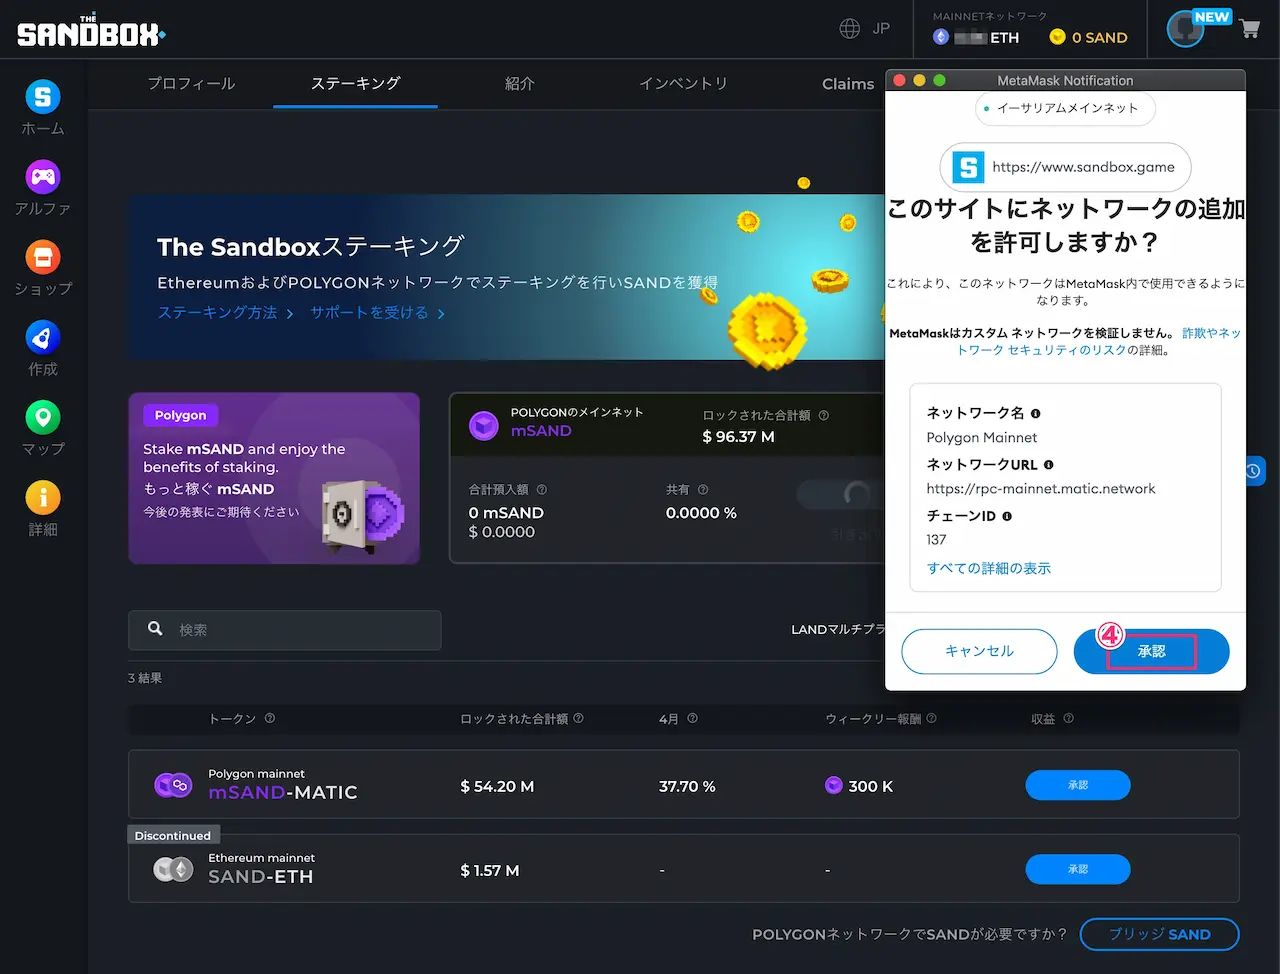Click help icon next to 共有
The width and height of the screenshot is (1280, 974).
[703, 490]
